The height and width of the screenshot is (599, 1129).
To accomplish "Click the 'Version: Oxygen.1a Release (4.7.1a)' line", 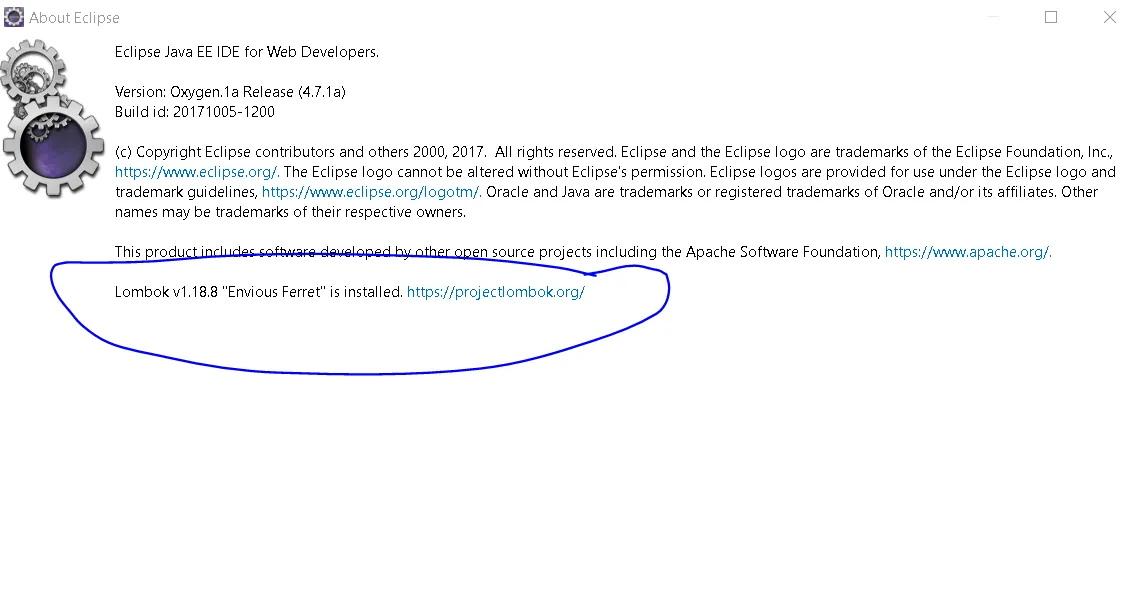I will click(230, 92).
